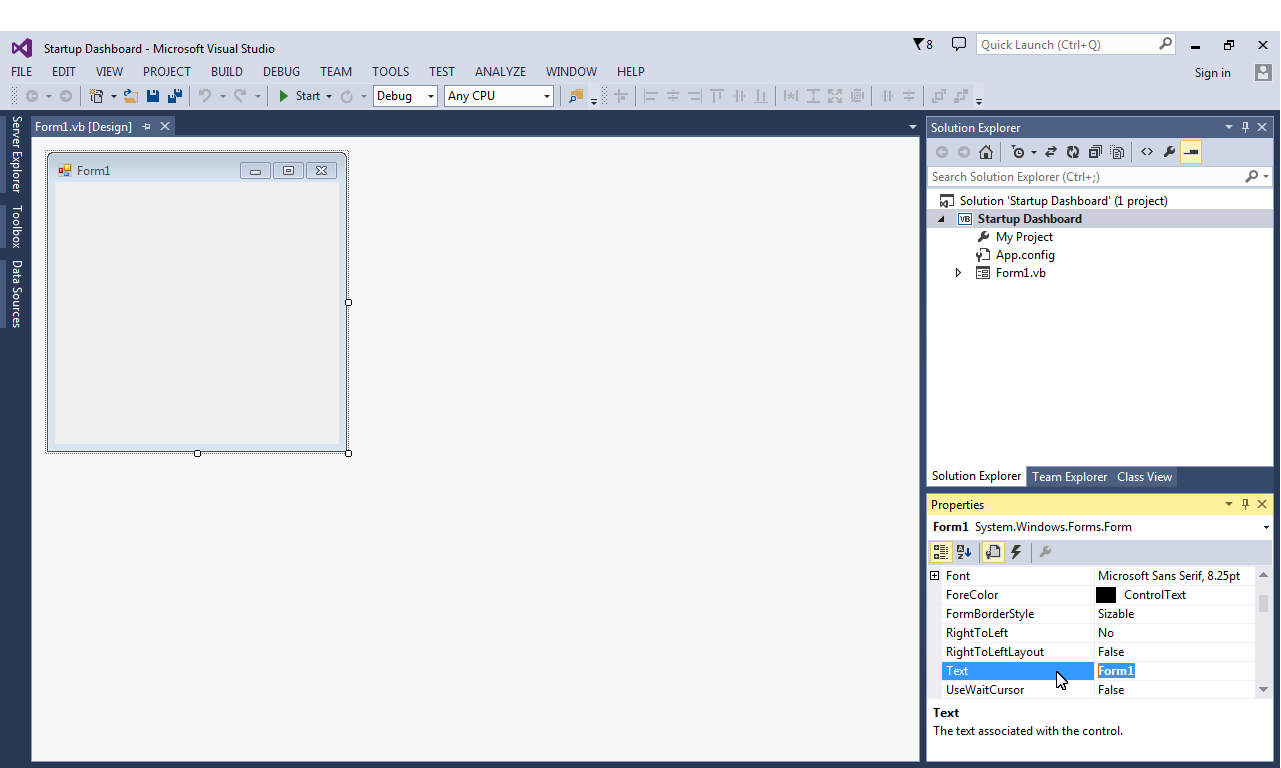Open the Data Sources side tab

[x=16, y=294]
